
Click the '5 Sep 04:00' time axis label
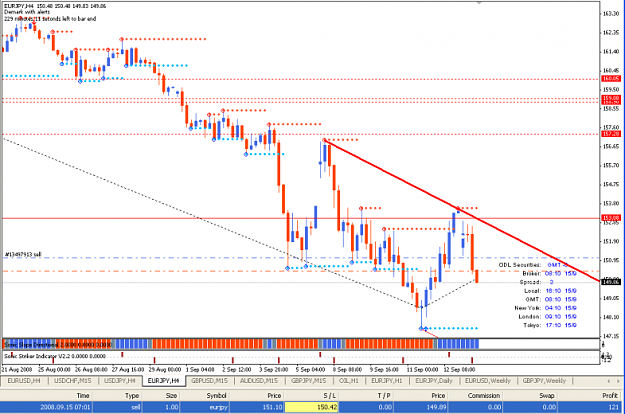tap(311, 370)
